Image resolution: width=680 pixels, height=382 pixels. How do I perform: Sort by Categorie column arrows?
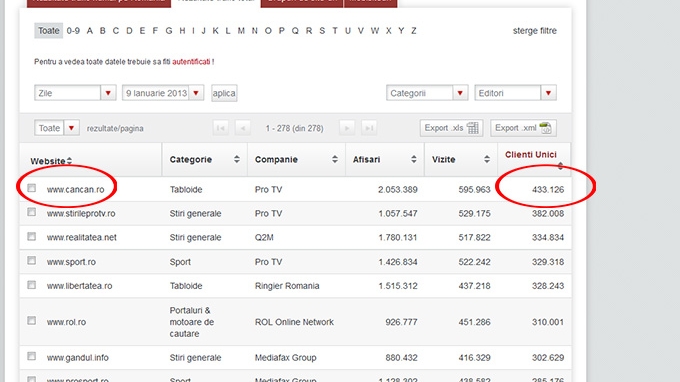[236, 159]
